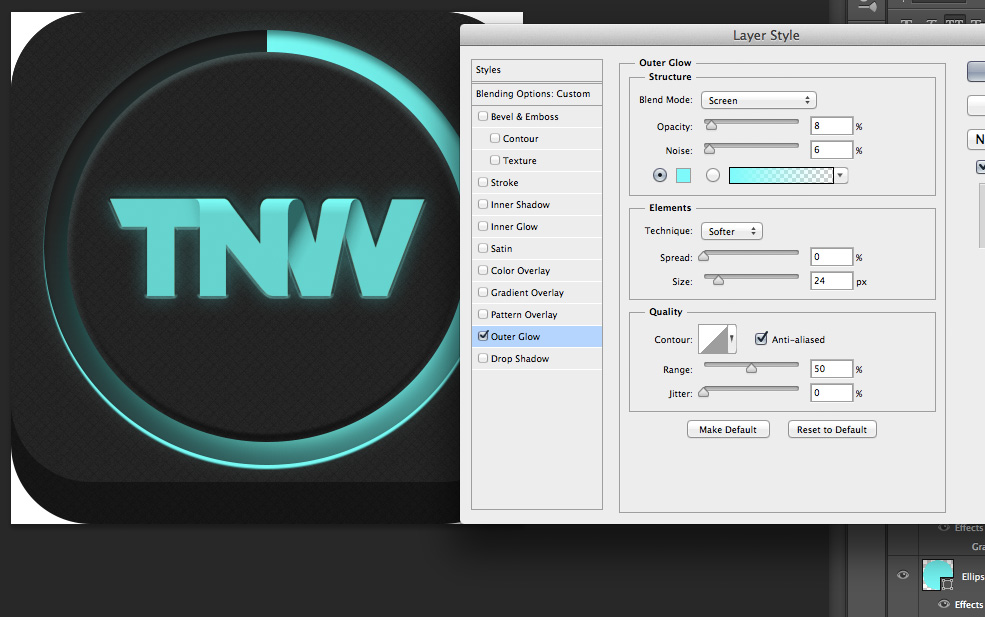The image size is (985, 617).
Task: Focus the Opacity percentage field
Action: (832, 126)
